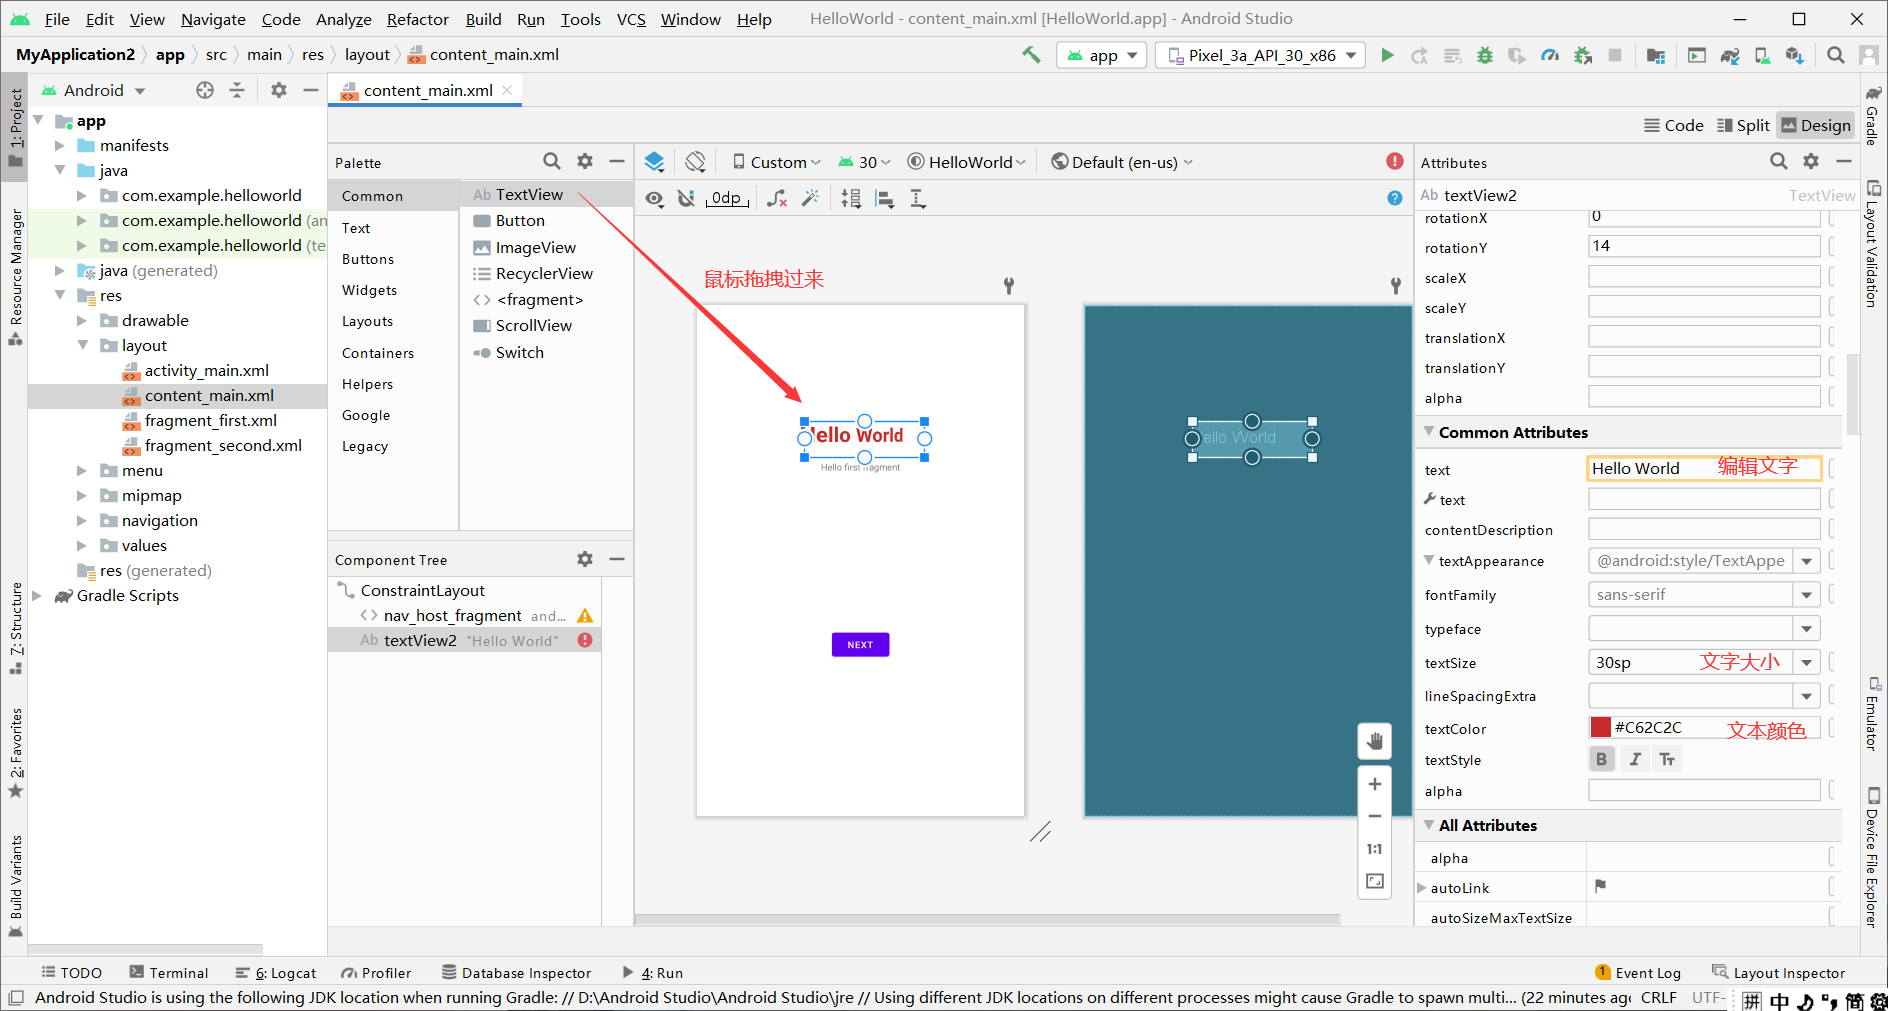The image size is (1888, 1011).
Task: Click Select Opened File target icon in Project panel
Action: click(205, 90)
